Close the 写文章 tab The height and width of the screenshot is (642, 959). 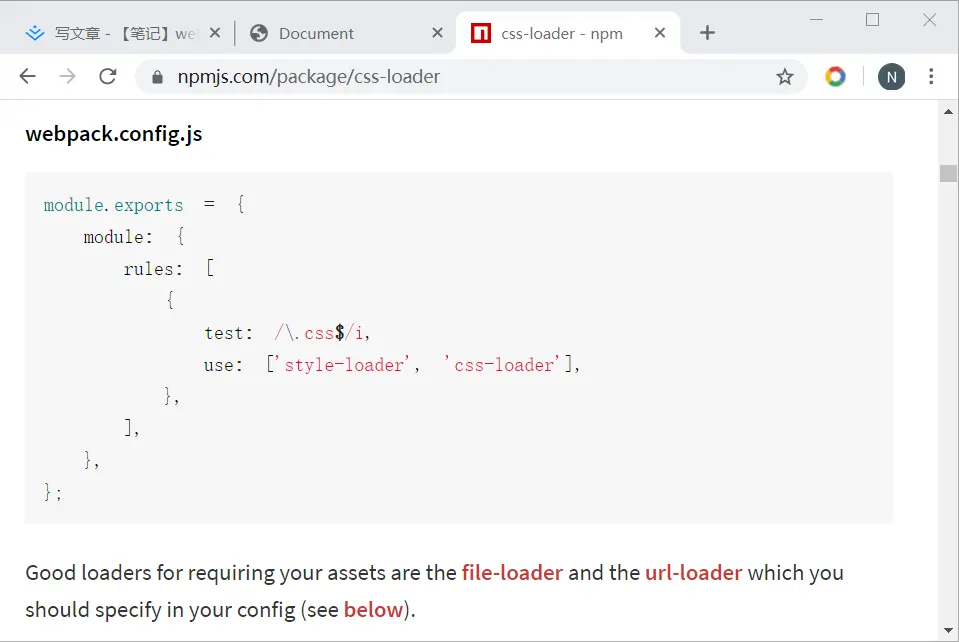(215, 33)
